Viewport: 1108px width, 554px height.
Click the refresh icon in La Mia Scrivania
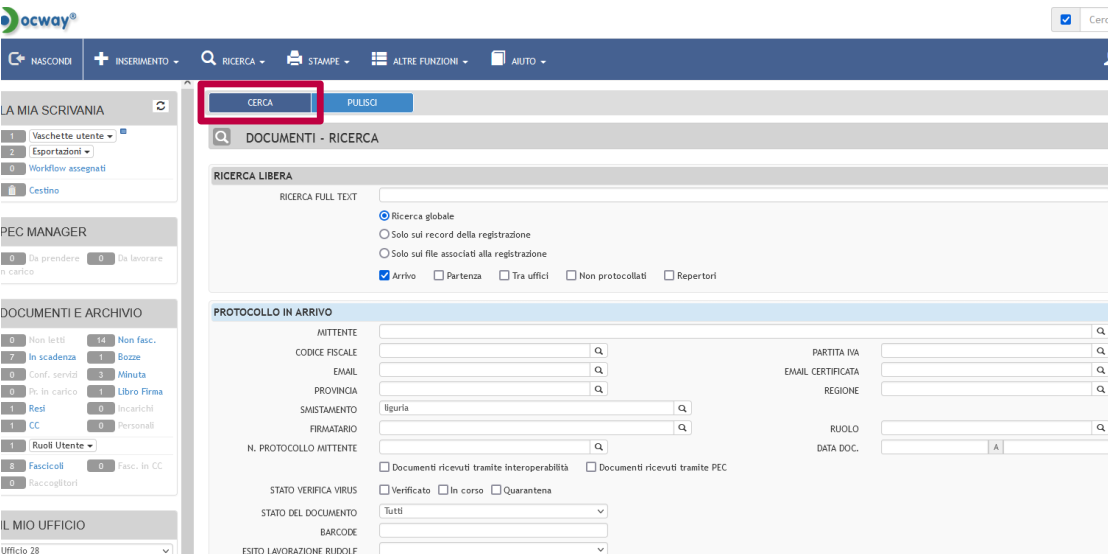coord(160,107)
